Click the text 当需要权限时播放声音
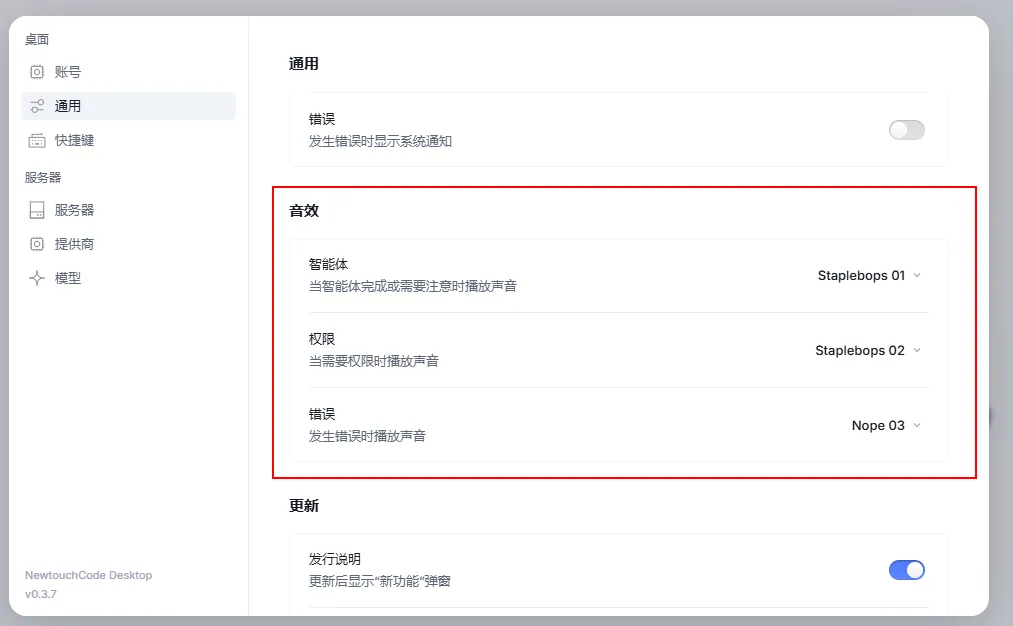The height and width of the screenshot is (626, 1013). [373, 361]
